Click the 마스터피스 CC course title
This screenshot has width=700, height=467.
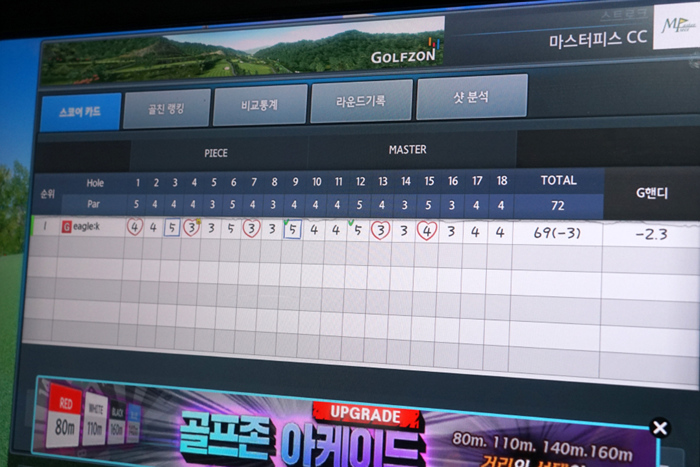click(x=598, y=40)
